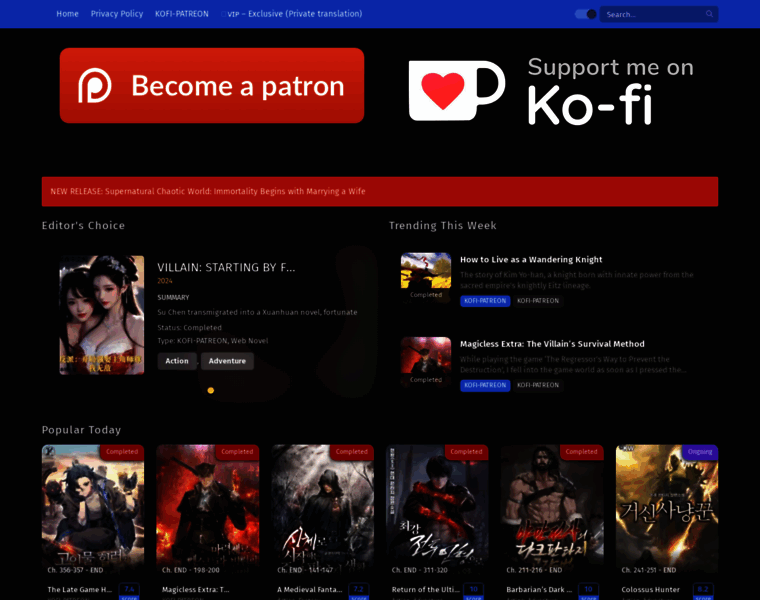Click 'Ch. END - 198-200' chapter label
This screenshot has height=600, width=760.
click(x=190, y=570)
